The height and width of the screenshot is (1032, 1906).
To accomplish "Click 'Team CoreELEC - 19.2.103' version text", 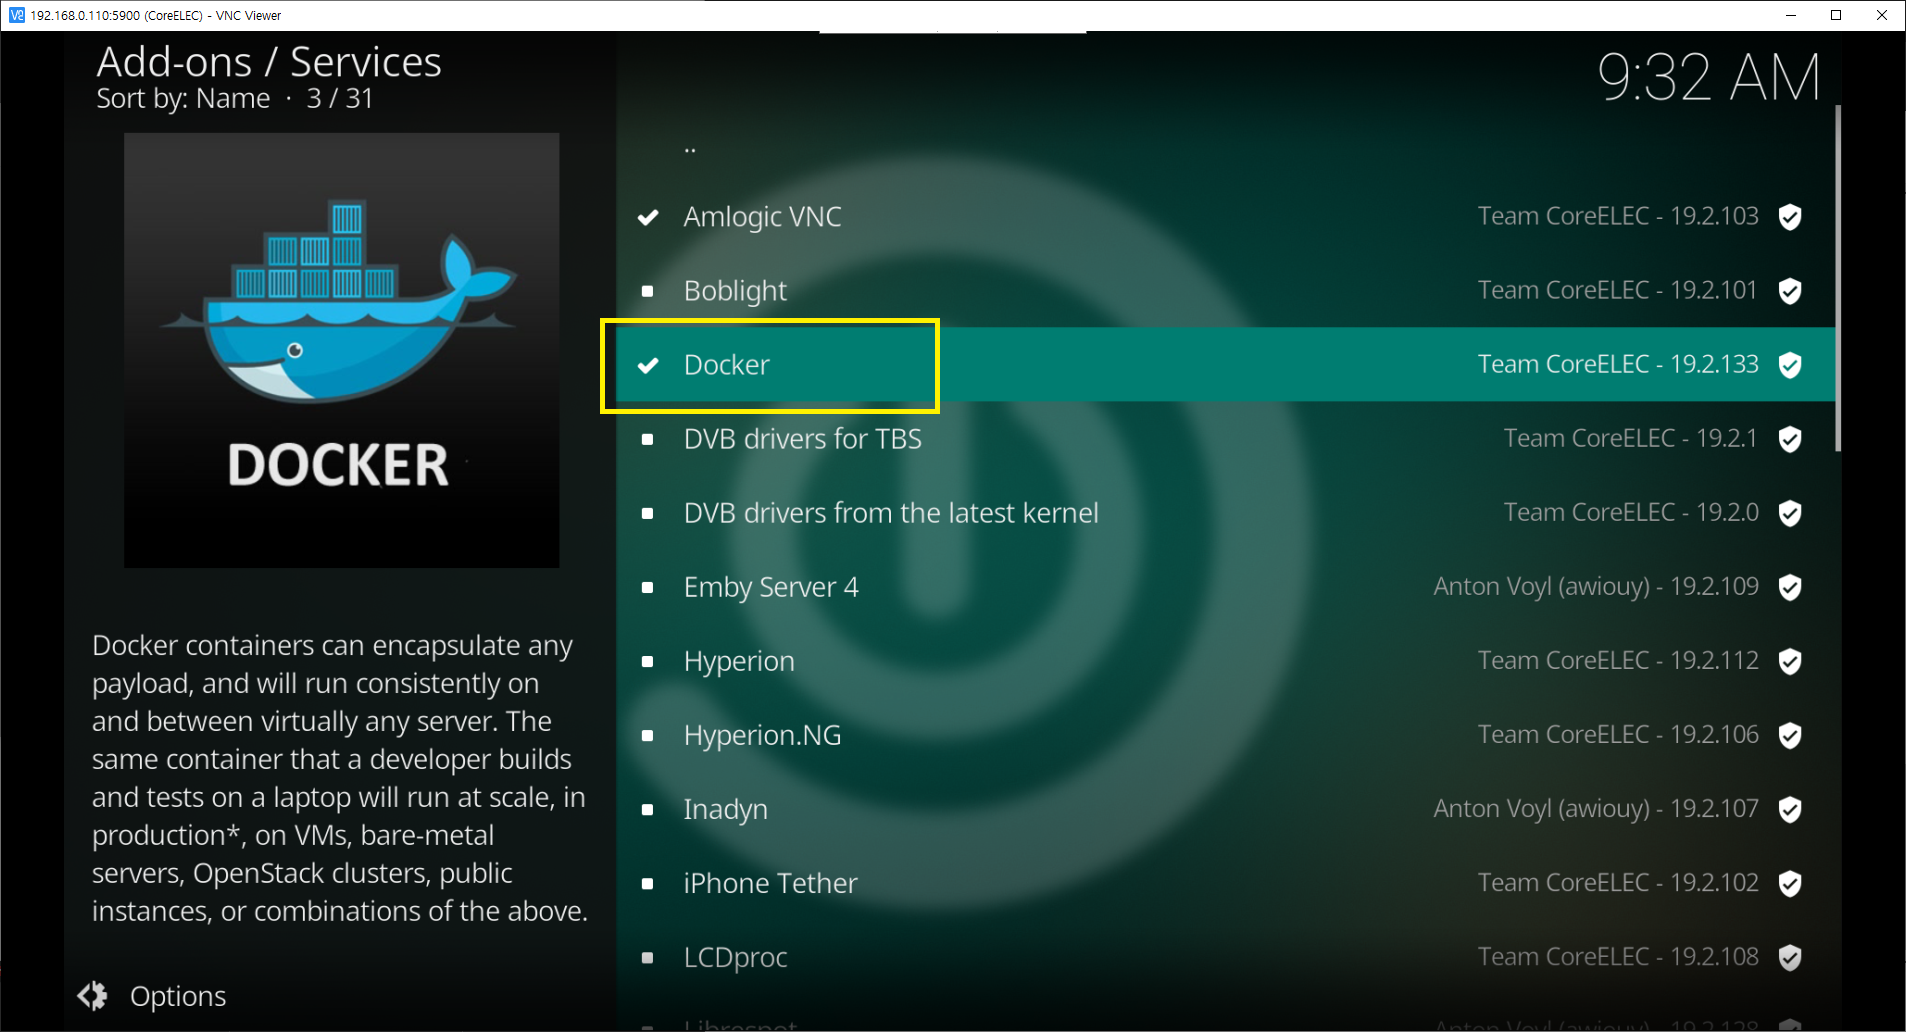I will coord(1618,216).
